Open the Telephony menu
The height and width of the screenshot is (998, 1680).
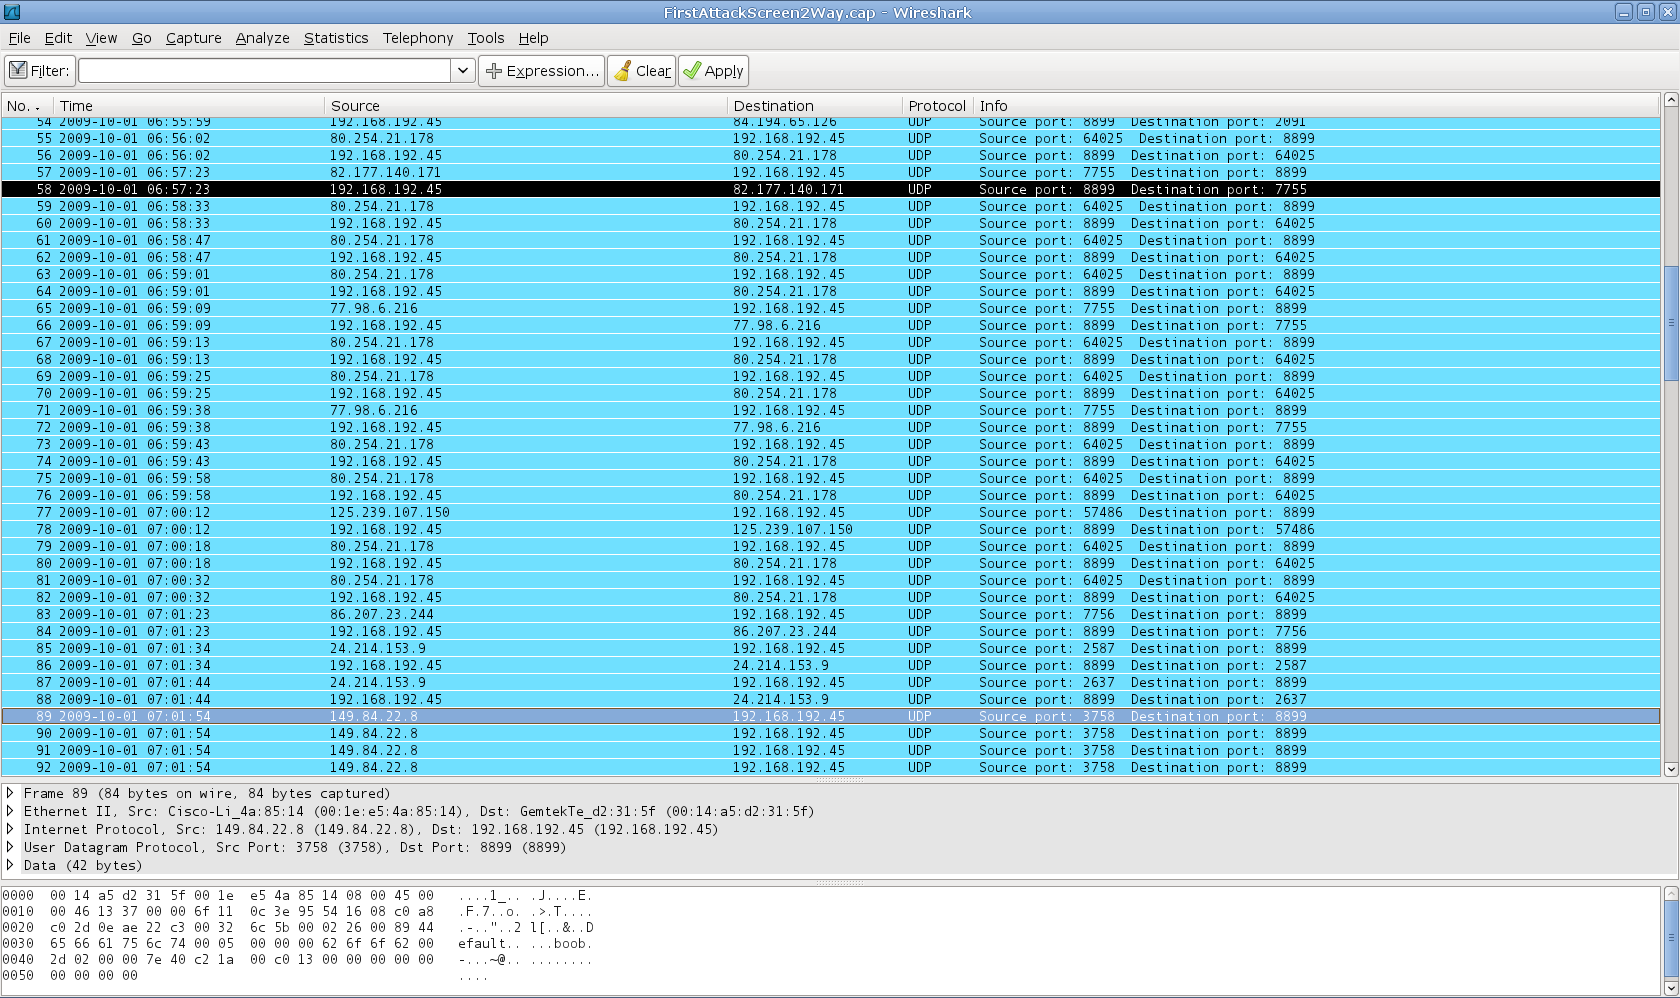tap(418, 38)
